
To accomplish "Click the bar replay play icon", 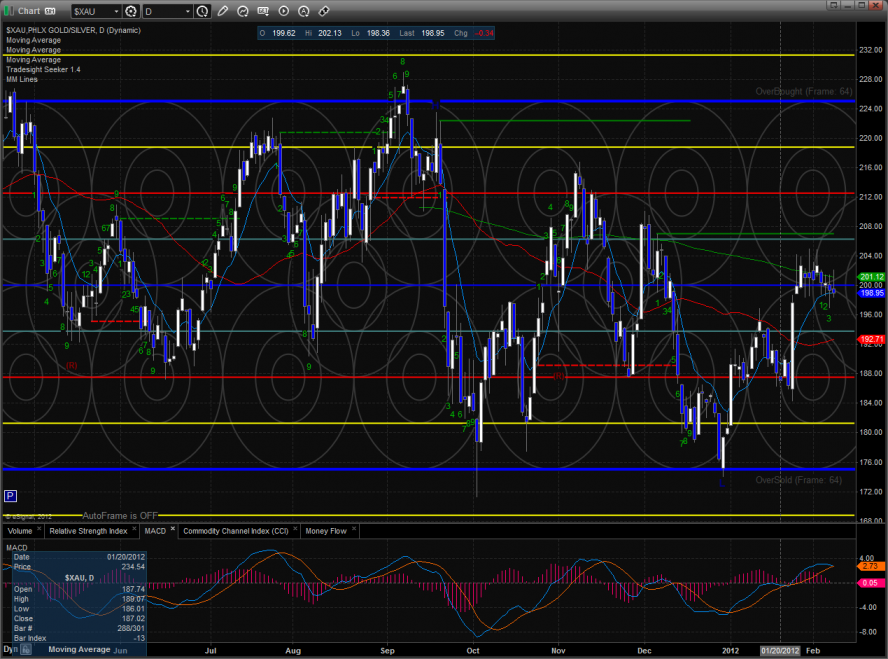I will tap(284, 11).
